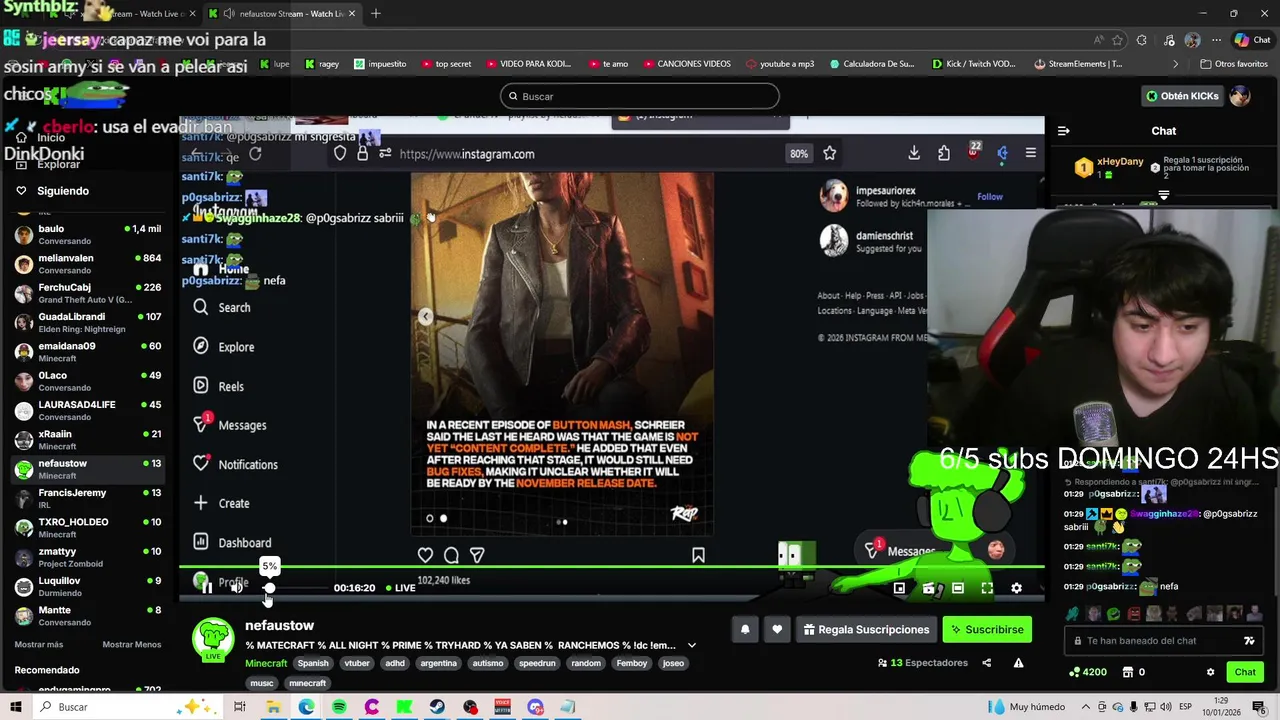
Task: Expand bookmarks overflow chevron
Action: point(1176,64)
